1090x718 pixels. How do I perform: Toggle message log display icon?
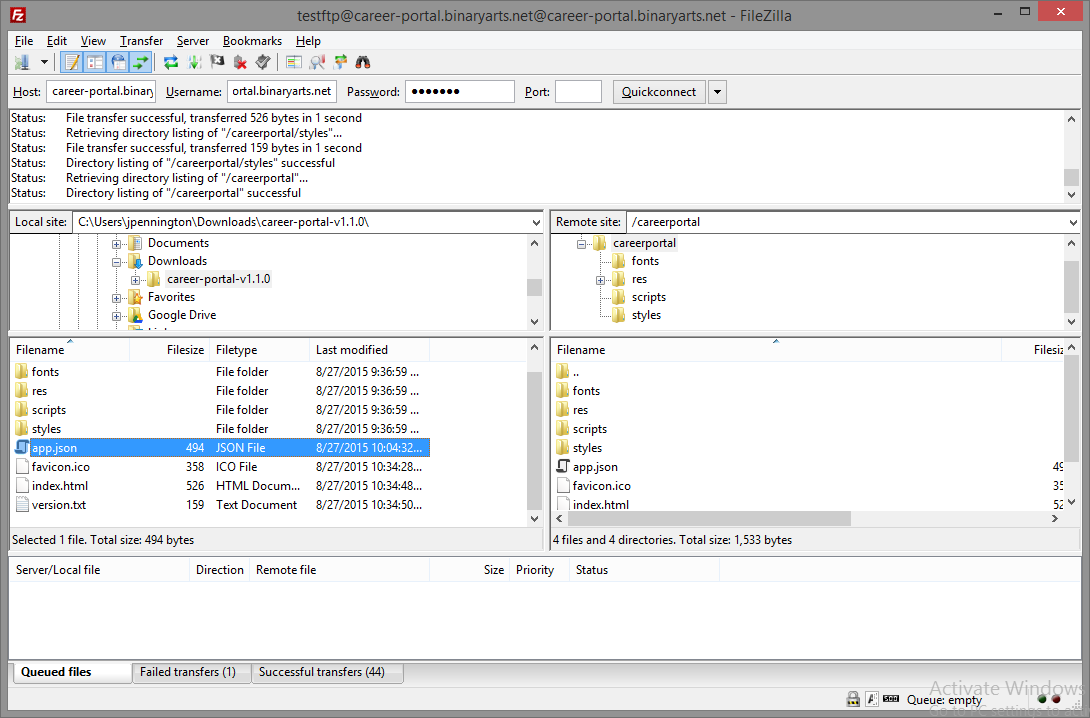pyautogui.click(x=72, y=63)
